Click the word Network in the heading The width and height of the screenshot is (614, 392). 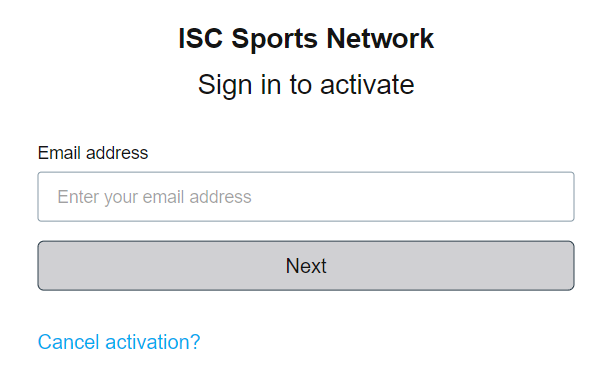[380, 38]
